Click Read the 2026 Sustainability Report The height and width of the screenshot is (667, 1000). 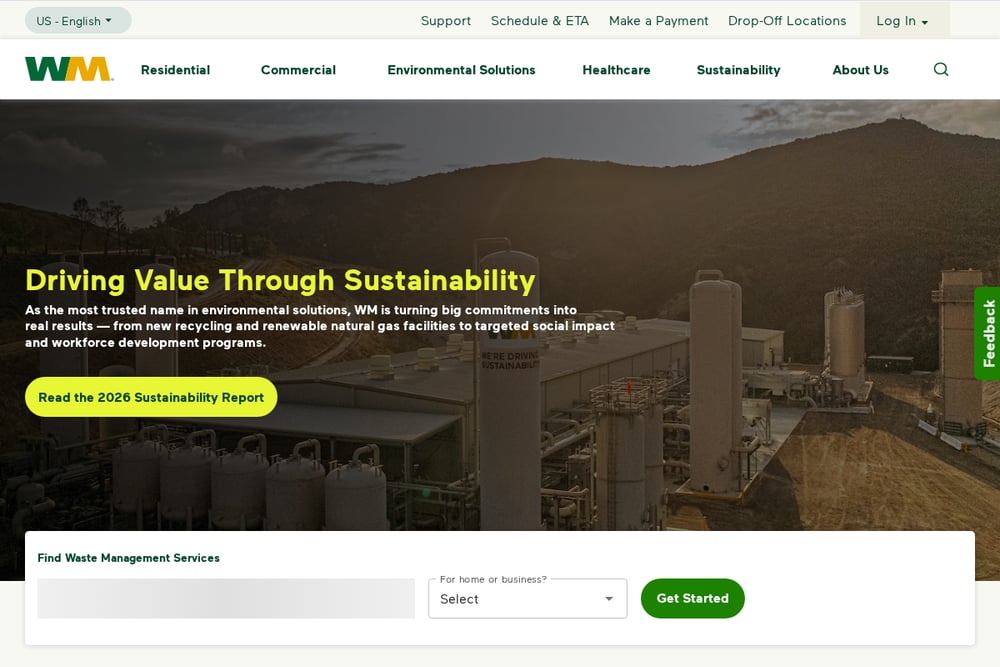pos(151,397)
